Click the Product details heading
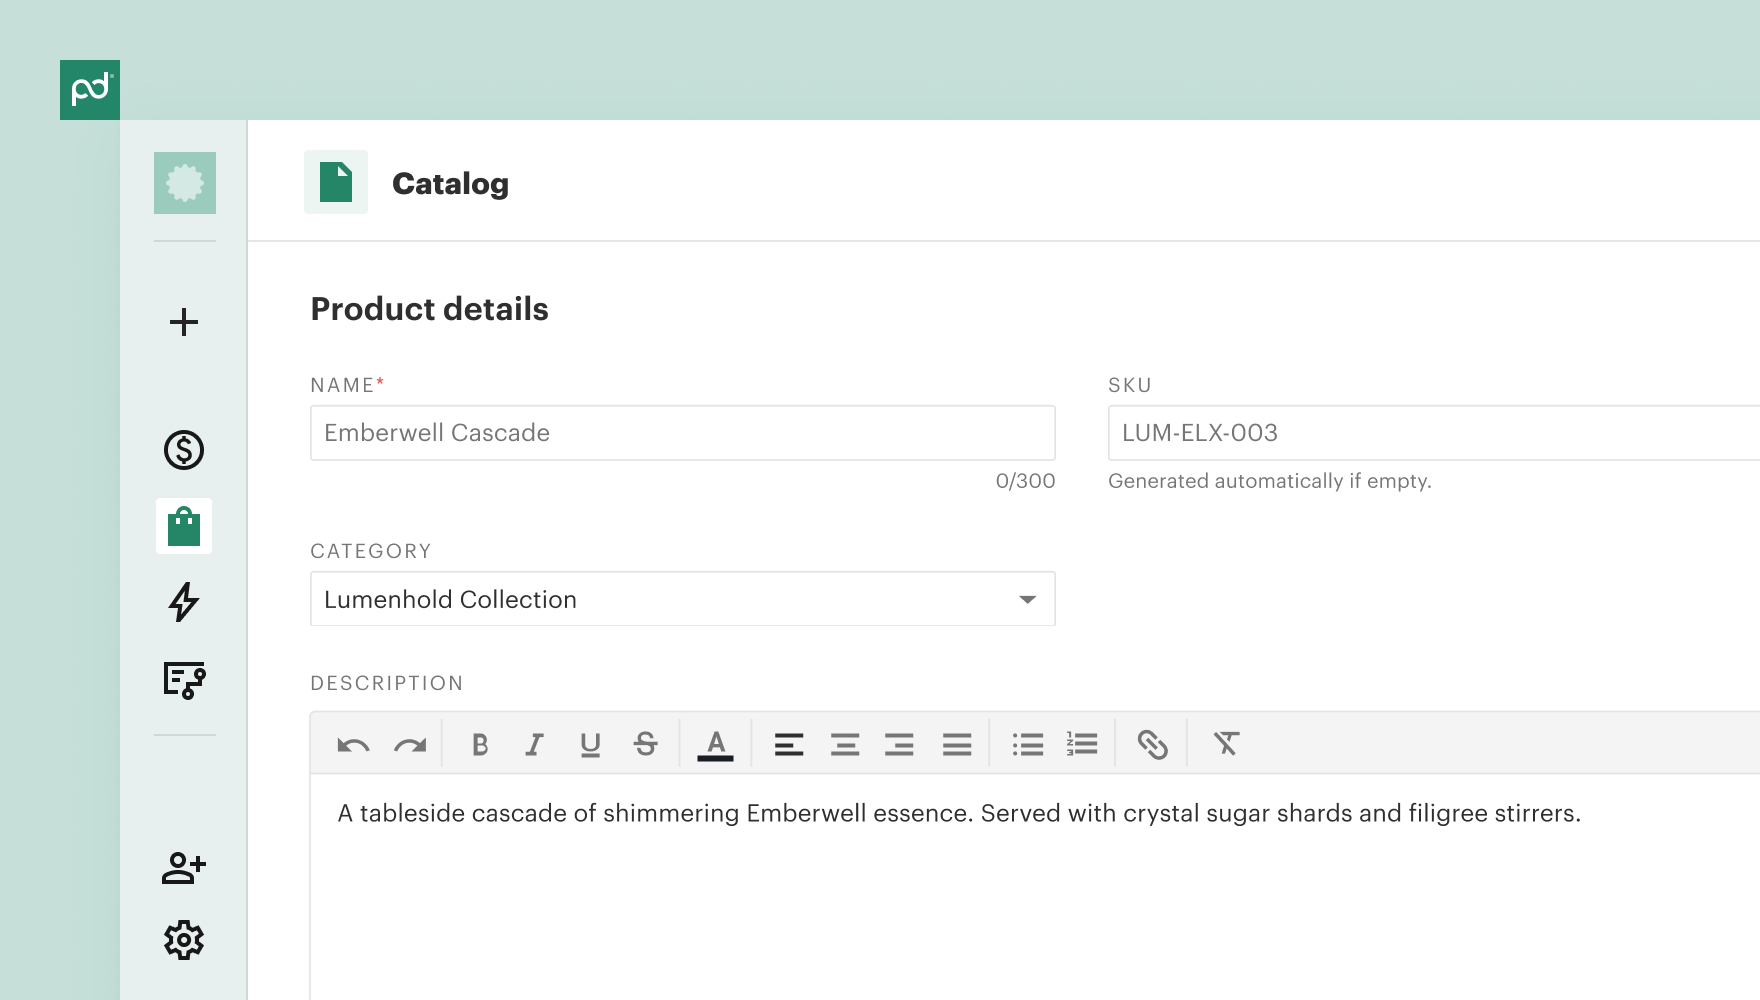This screenshot has height=1000, width=1760. pyautogui.click(x=430, y=309)
